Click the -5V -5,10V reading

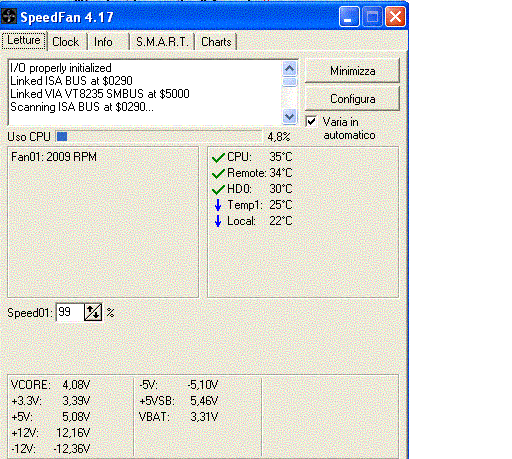coord(179,385)
